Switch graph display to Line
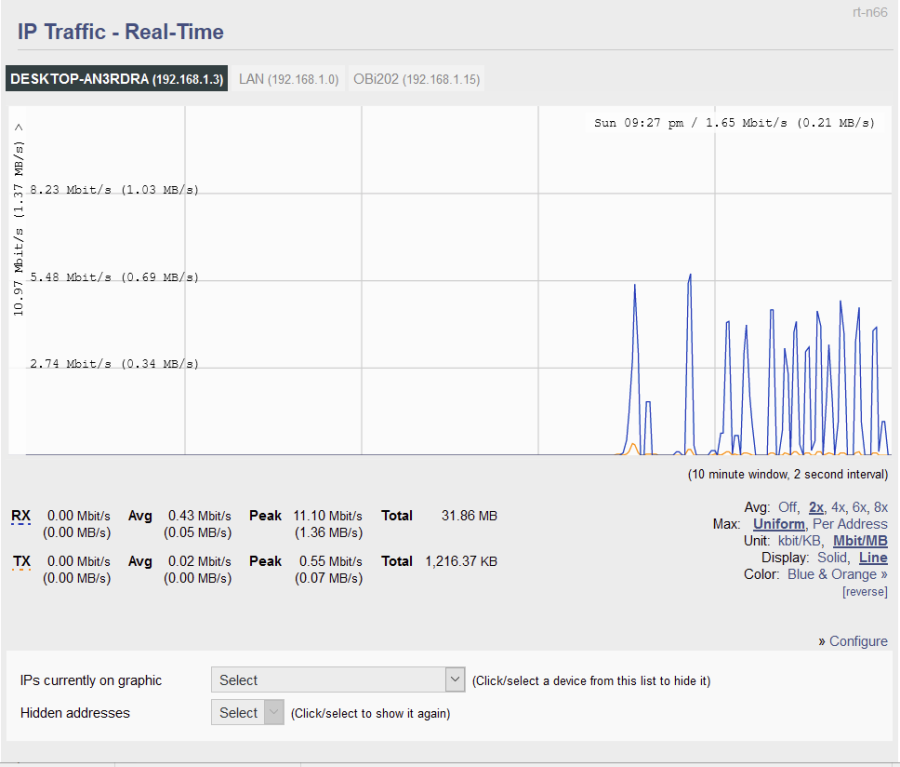Viewport: 900px width, 767px height. click(x=873, y=558)
